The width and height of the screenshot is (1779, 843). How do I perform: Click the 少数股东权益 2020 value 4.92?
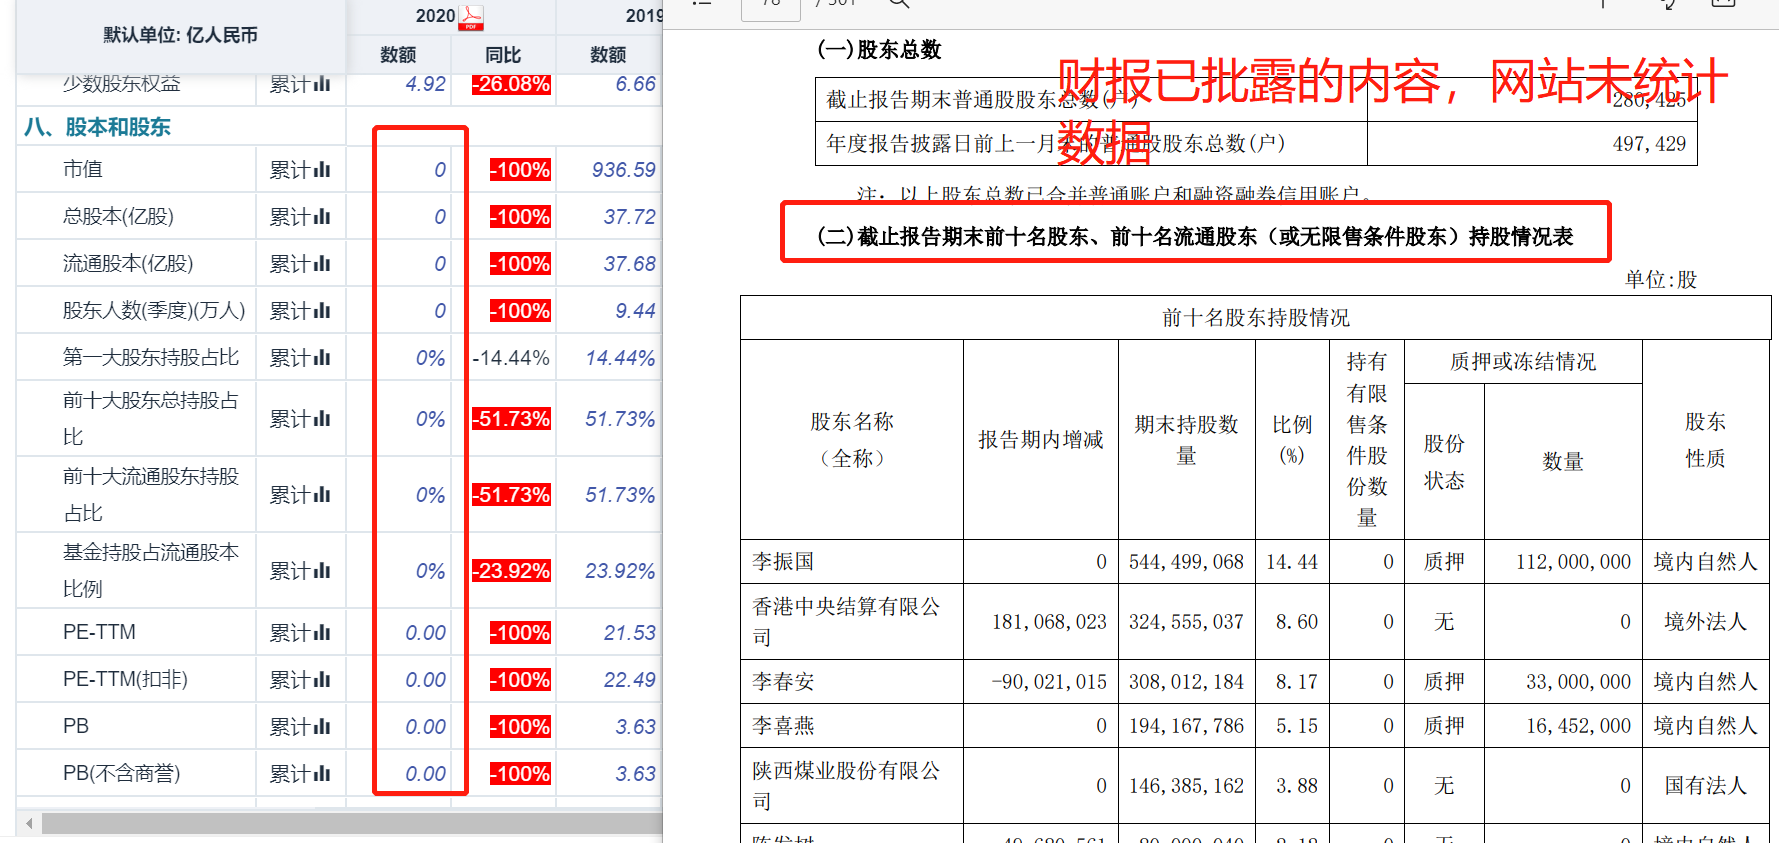[x=425, y=84]
